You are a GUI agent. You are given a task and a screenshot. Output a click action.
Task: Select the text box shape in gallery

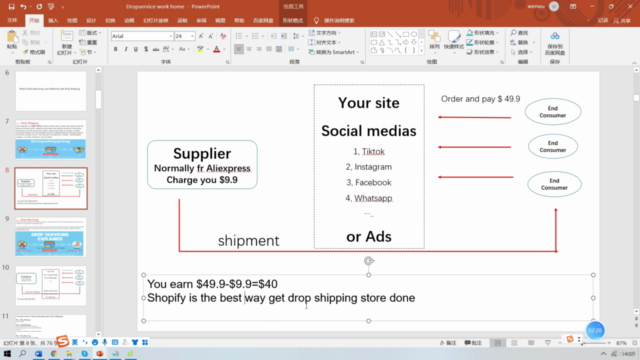tap(373, 34)
